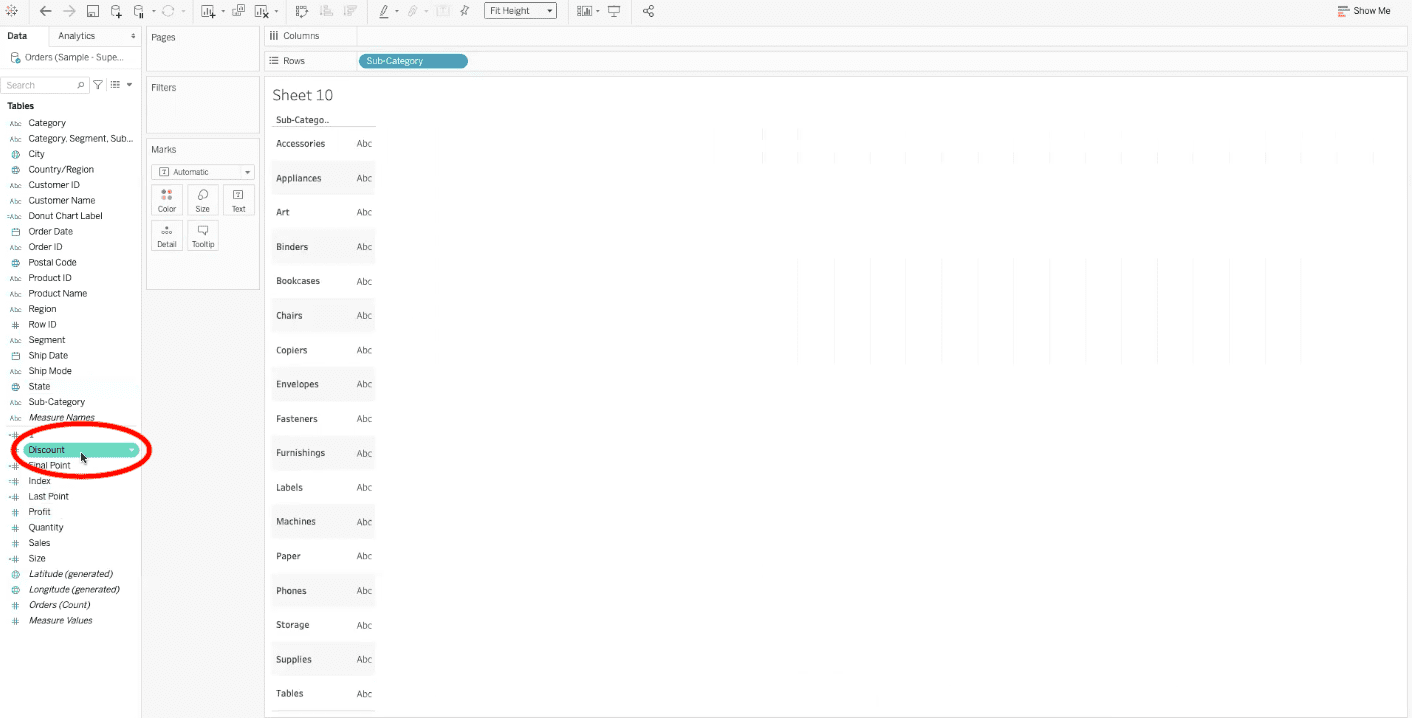Open the Fit Height dropdown
The width and height of the screenshot is (1412, 718).
pyautogui.click(x=520, y=11)
